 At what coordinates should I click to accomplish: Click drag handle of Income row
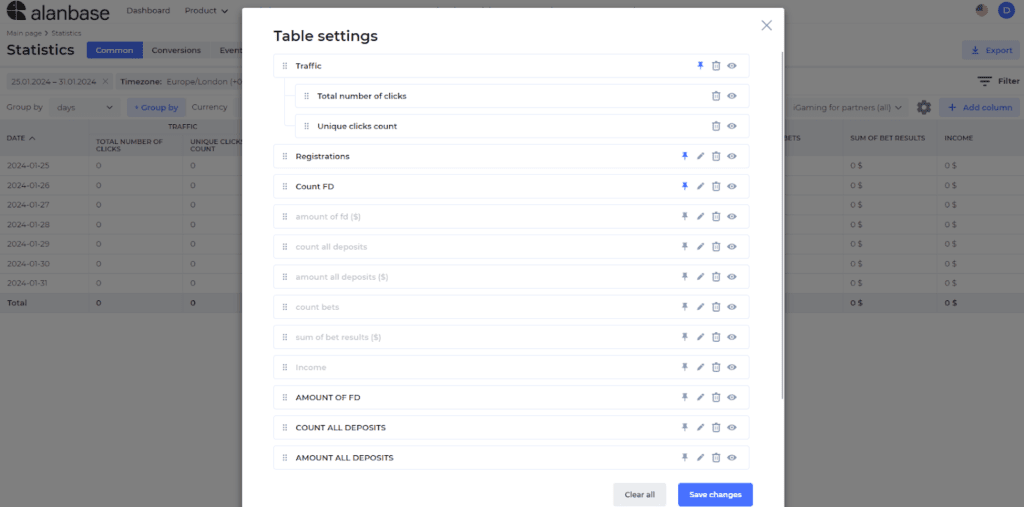(285, 367)
